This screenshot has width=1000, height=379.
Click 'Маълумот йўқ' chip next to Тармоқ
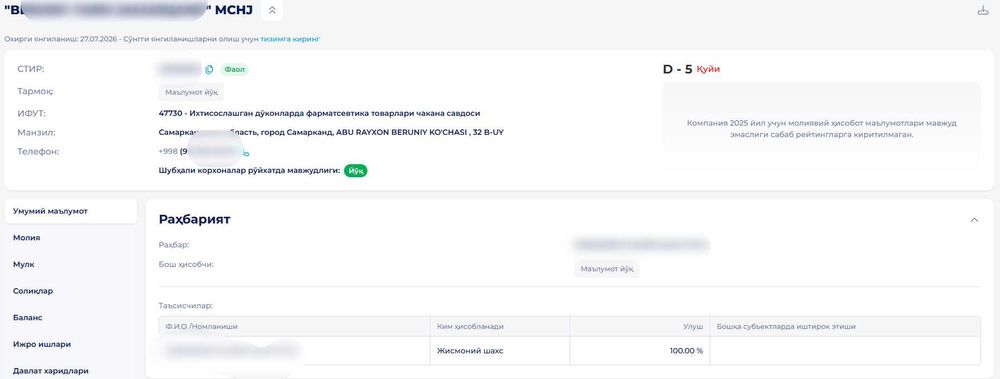pyautogui.click(x=191, y=92)
